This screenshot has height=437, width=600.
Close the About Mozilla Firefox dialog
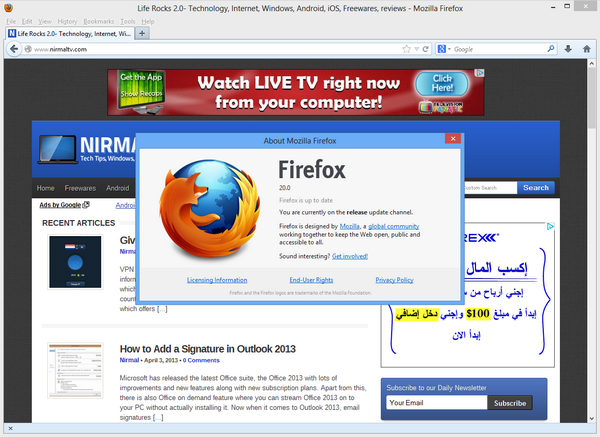coord(453,139)
